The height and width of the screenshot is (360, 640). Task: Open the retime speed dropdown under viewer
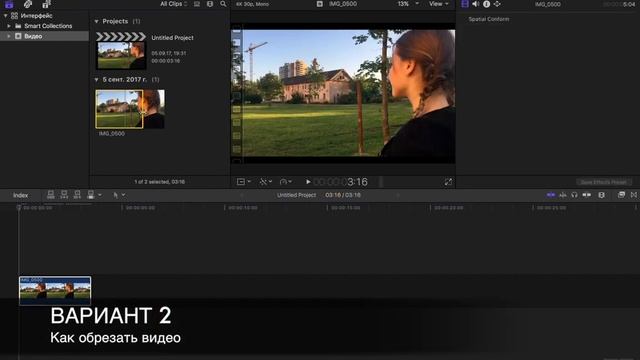tap(285, 182)
